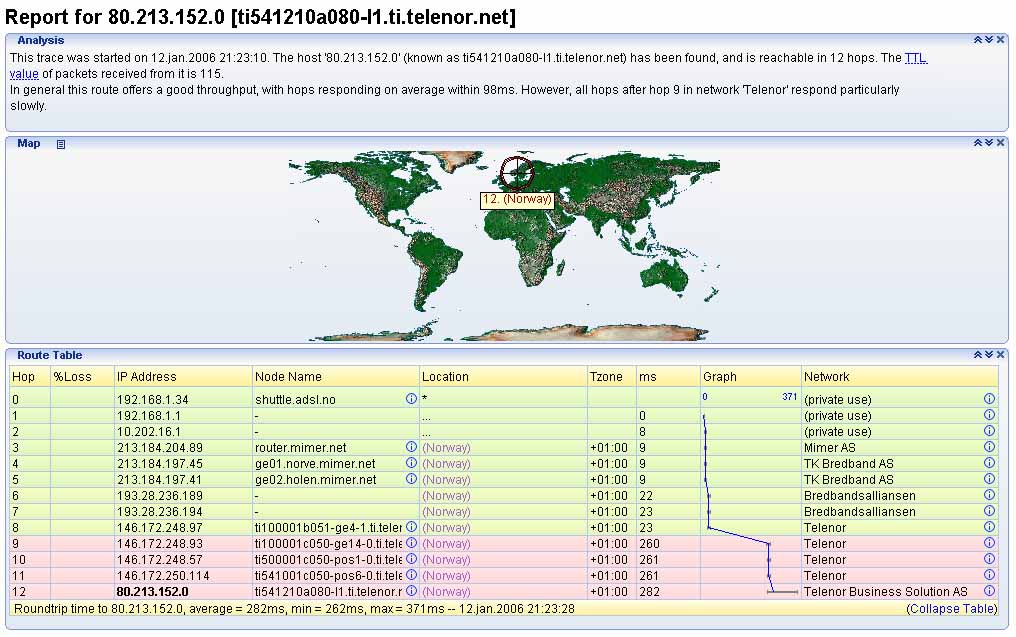
Task: Click Bredbandsalliansen info icon in hop 6 row
Action: coord(989,495)
